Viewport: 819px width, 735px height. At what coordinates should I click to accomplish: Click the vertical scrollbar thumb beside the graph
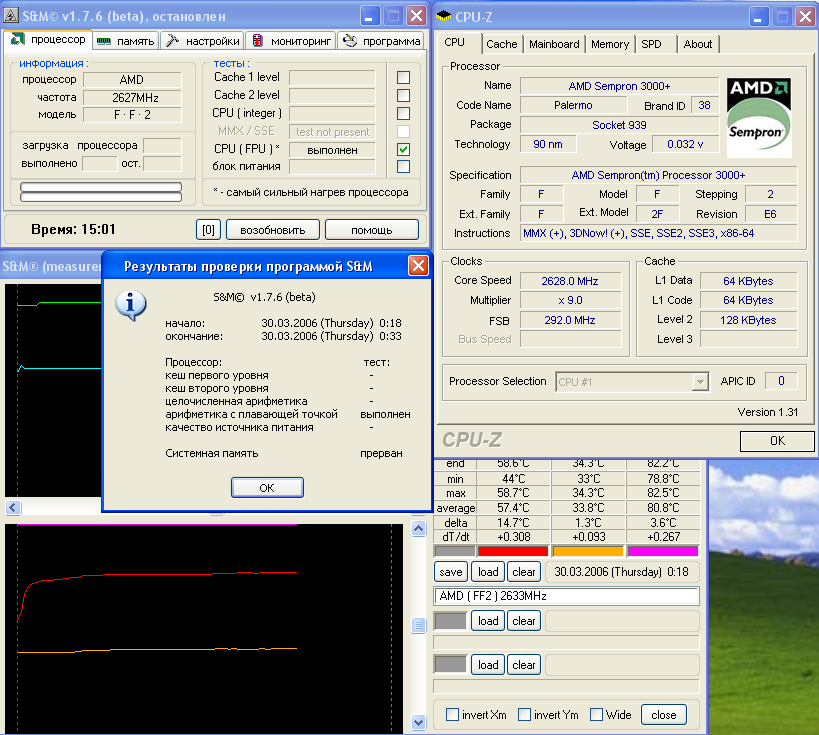(418, 625)
